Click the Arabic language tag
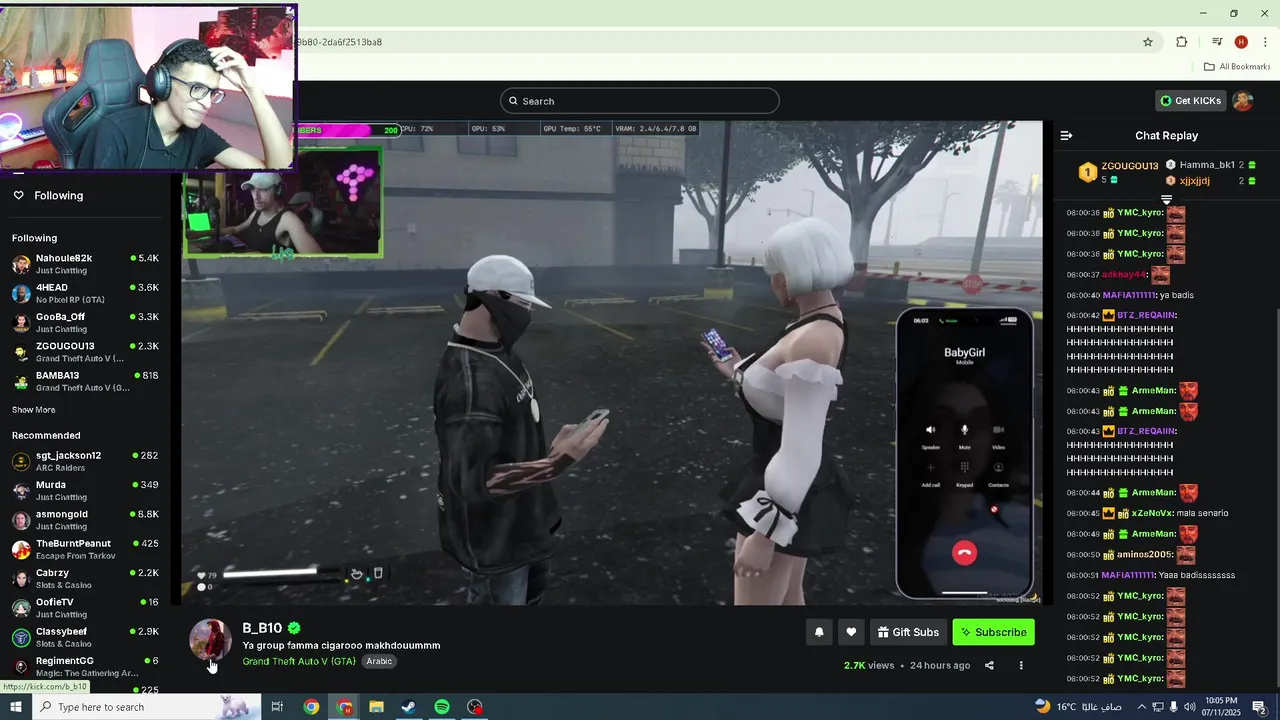 tap(379, 661)
